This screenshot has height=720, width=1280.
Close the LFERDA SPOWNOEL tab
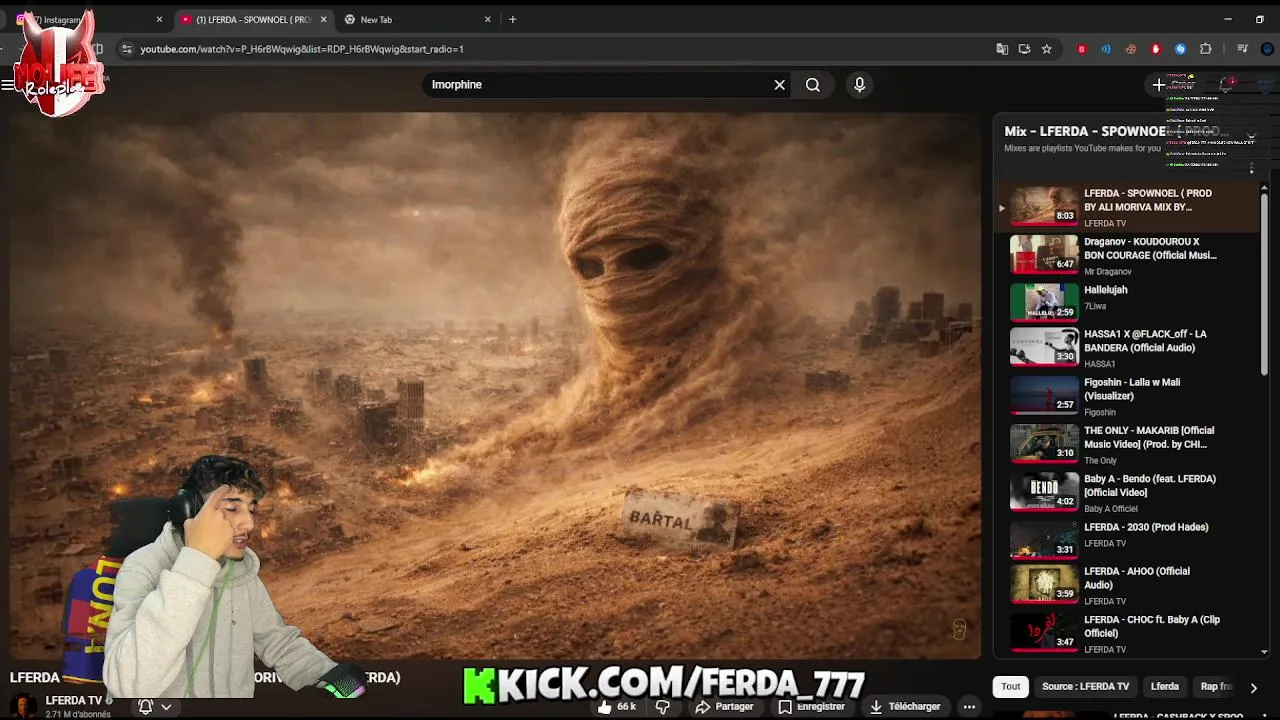(323, 19)
